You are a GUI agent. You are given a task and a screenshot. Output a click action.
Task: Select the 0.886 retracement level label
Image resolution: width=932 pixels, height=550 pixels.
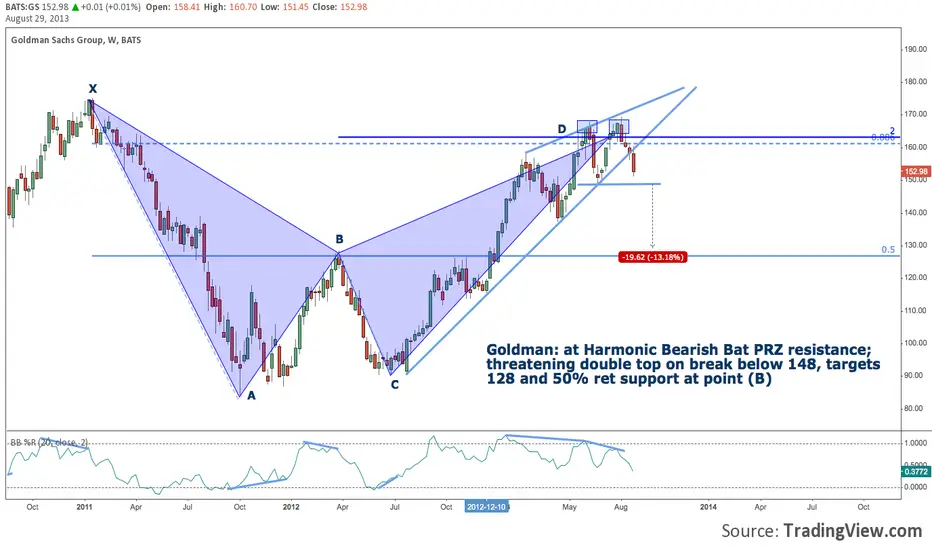[x=883, y=137]
